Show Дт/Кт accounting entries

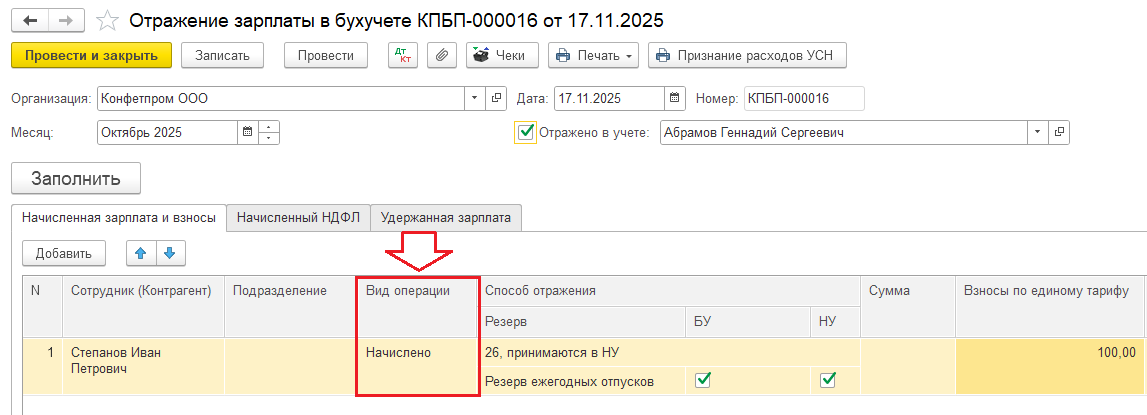pos(404,56)
